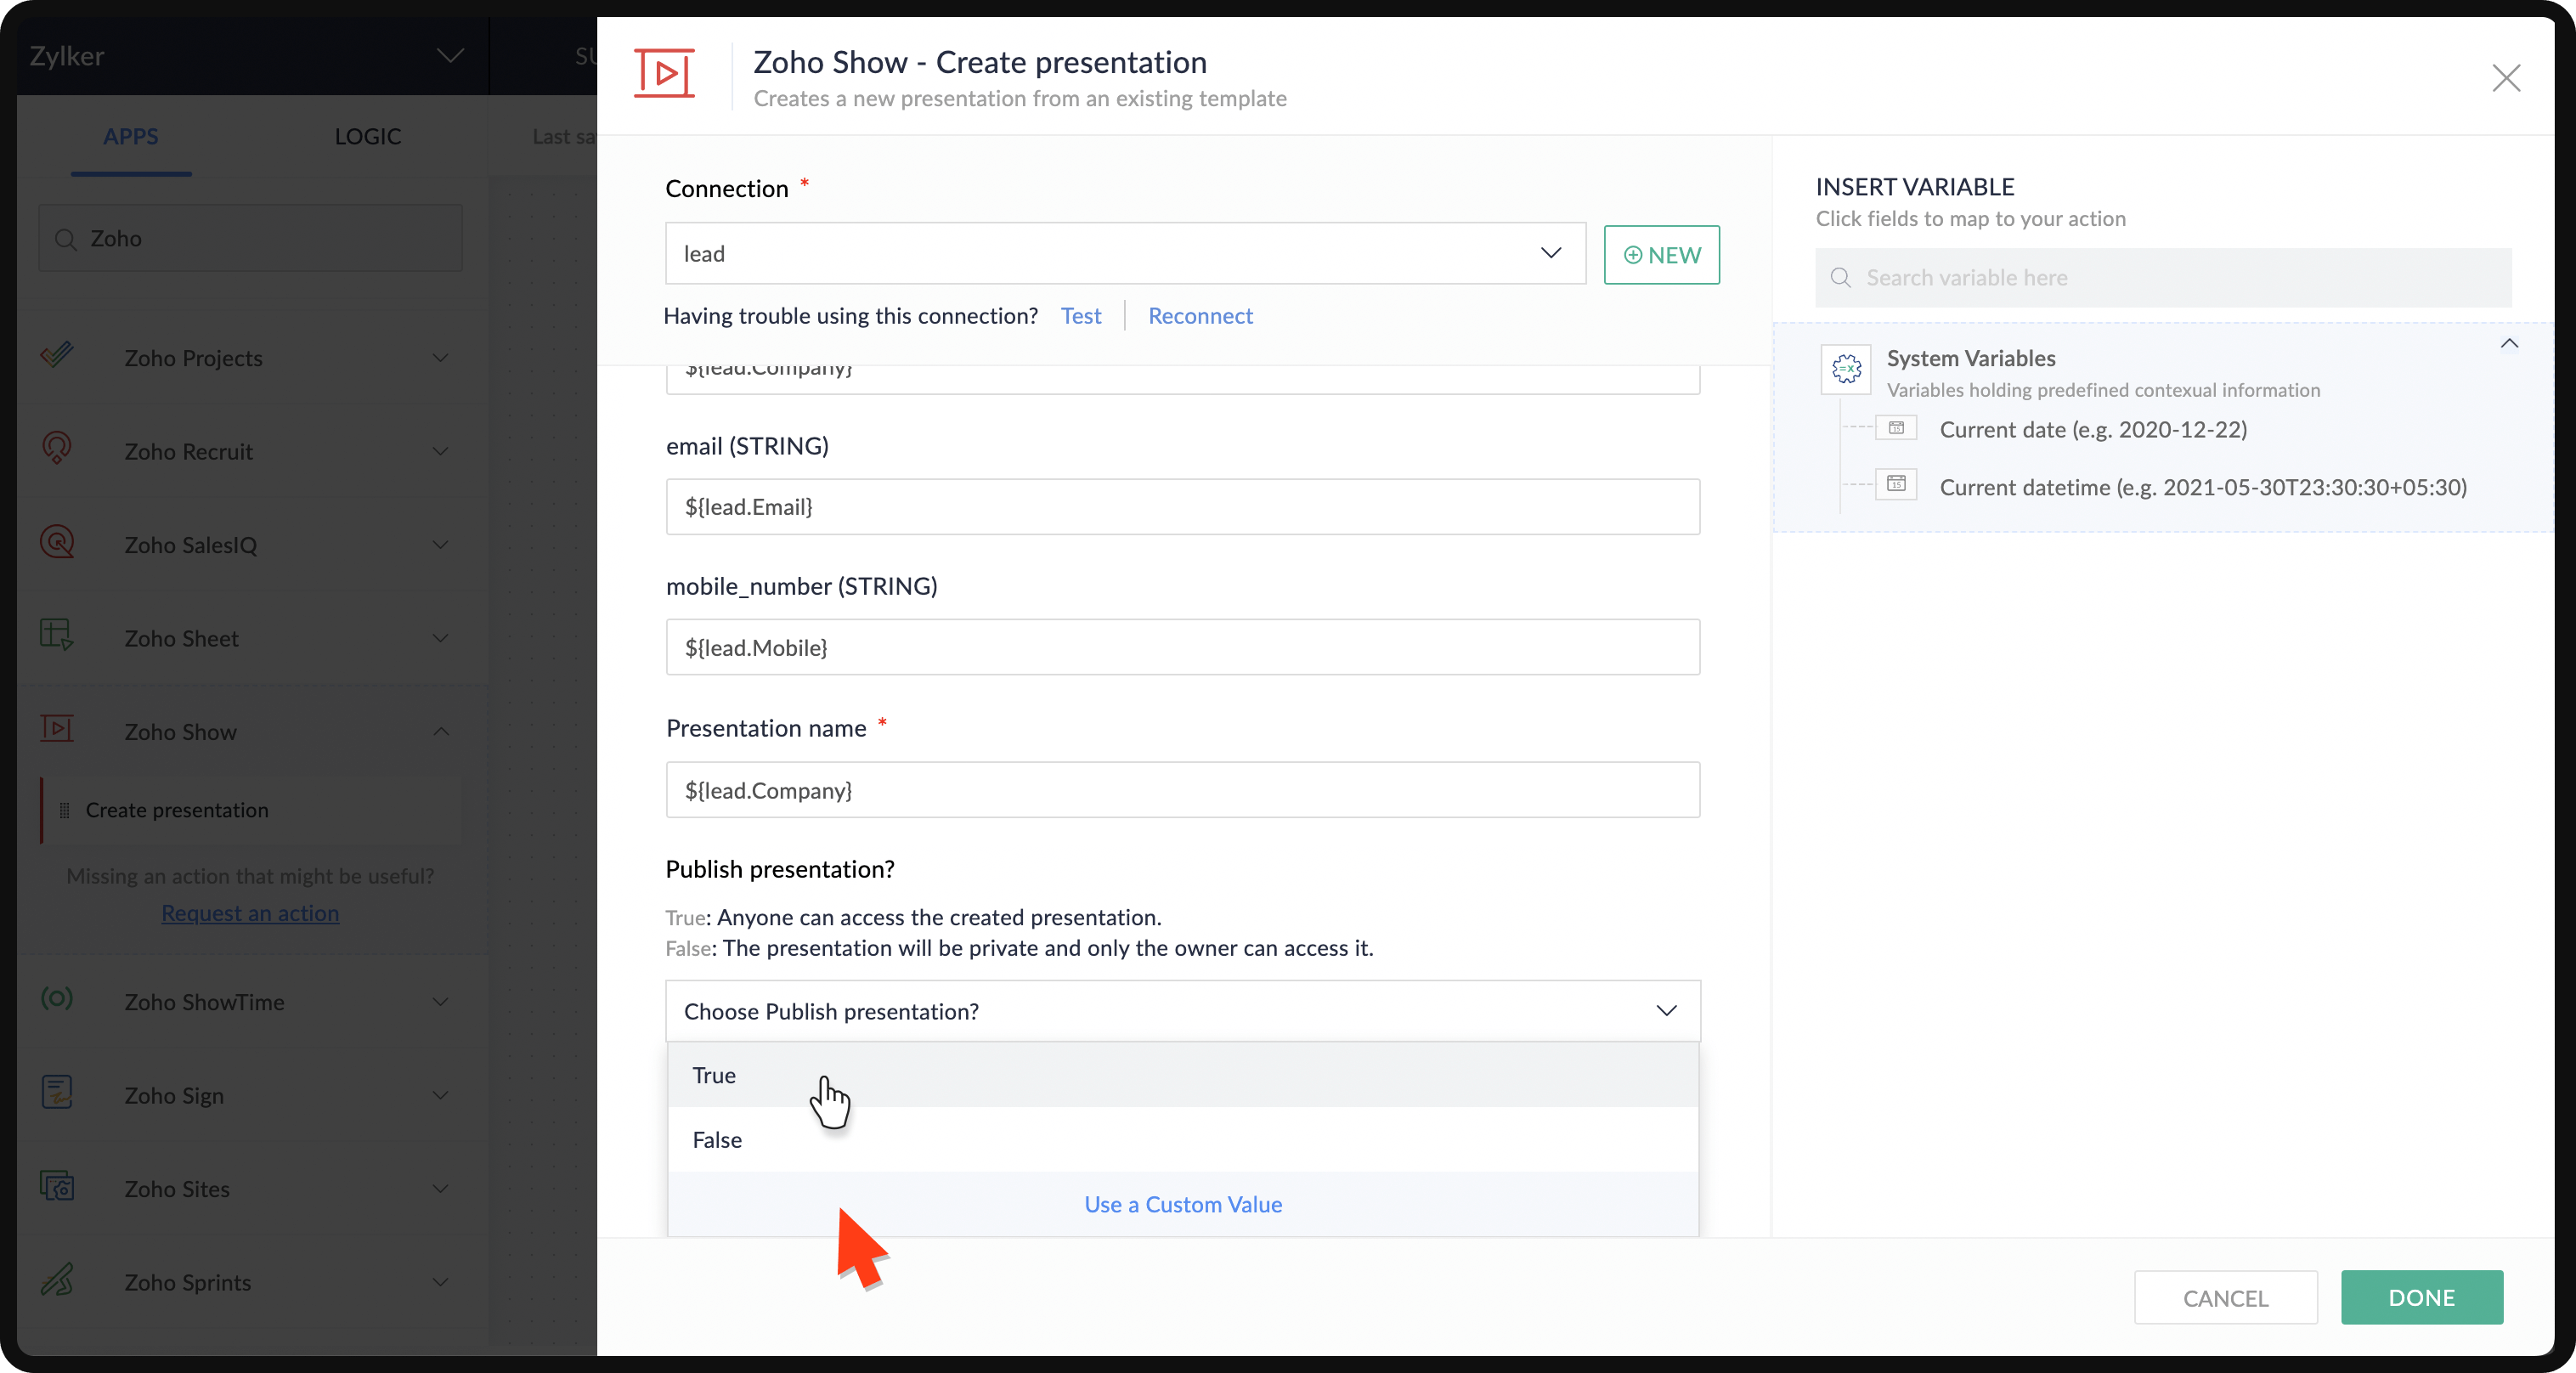Click the NEW connection button
The image size is (2576, 1373).
pyautogui.click(x=1661, y=255)
